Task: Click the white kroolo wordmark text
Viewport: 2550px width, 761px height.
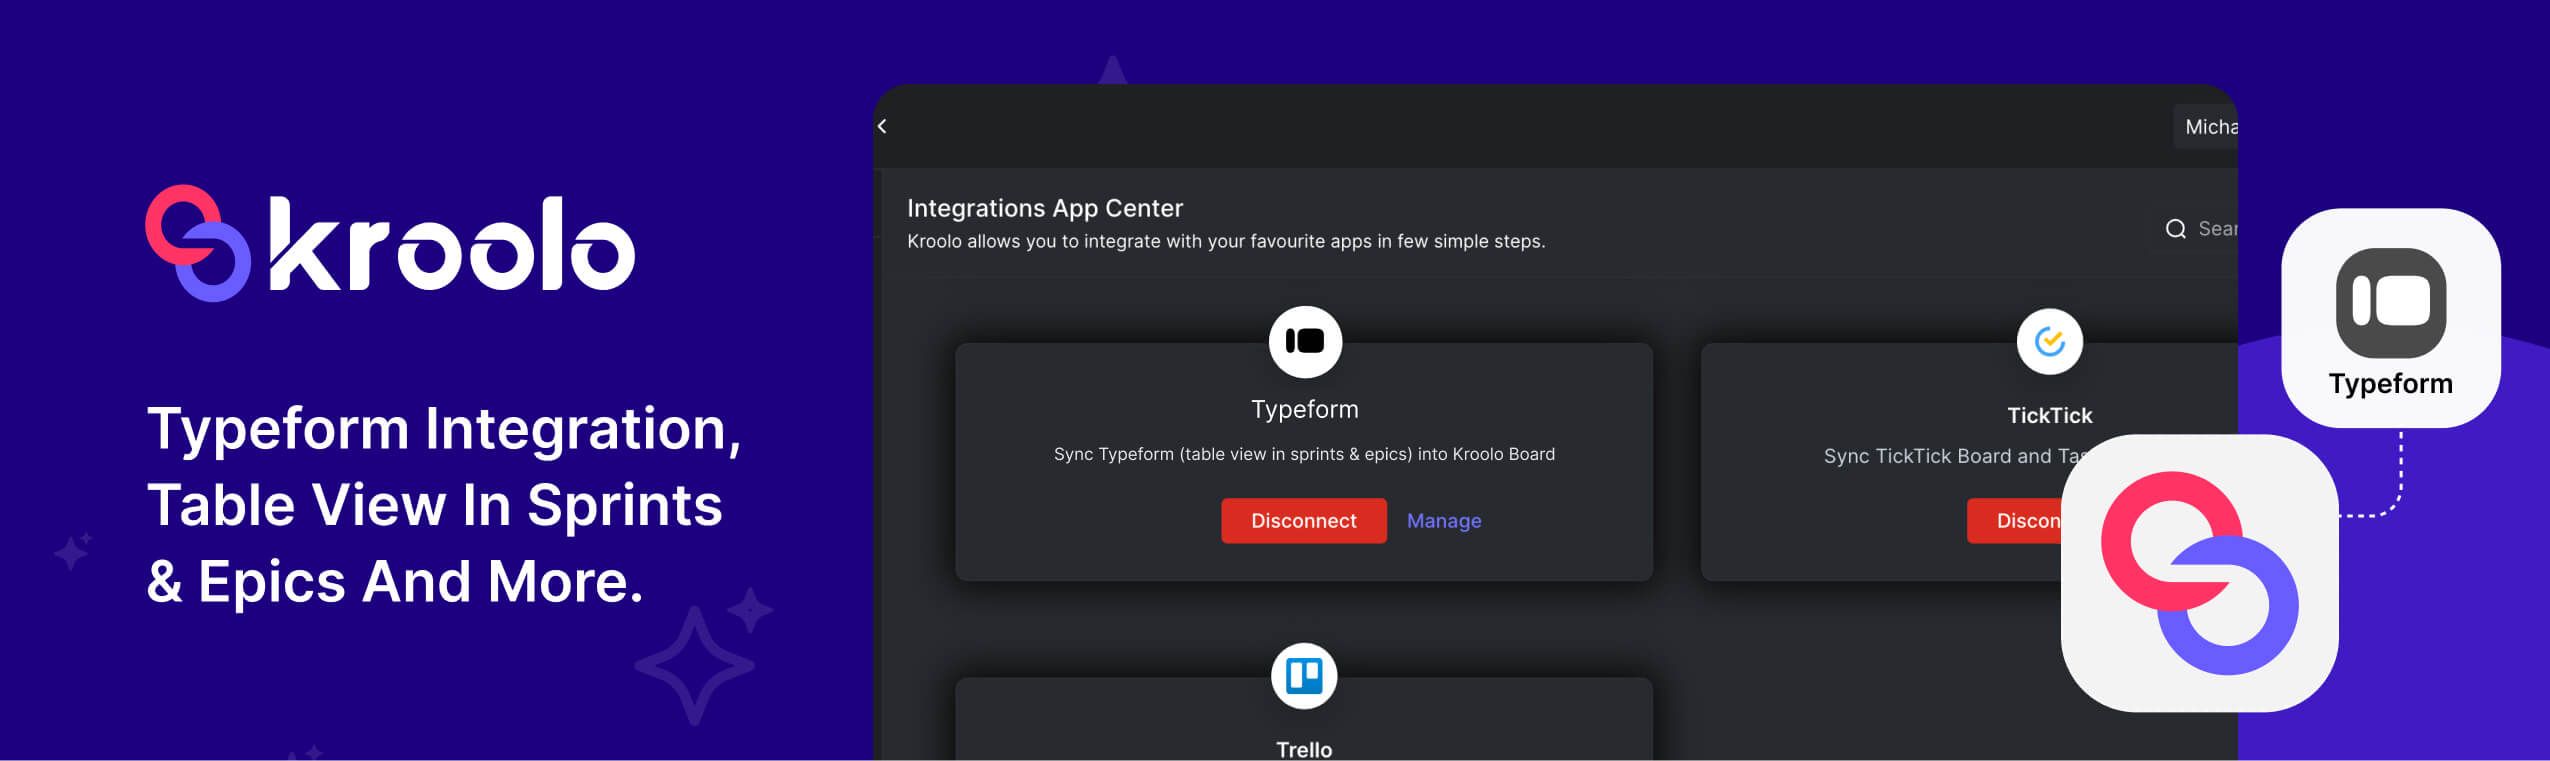Action: click(451, 245)
